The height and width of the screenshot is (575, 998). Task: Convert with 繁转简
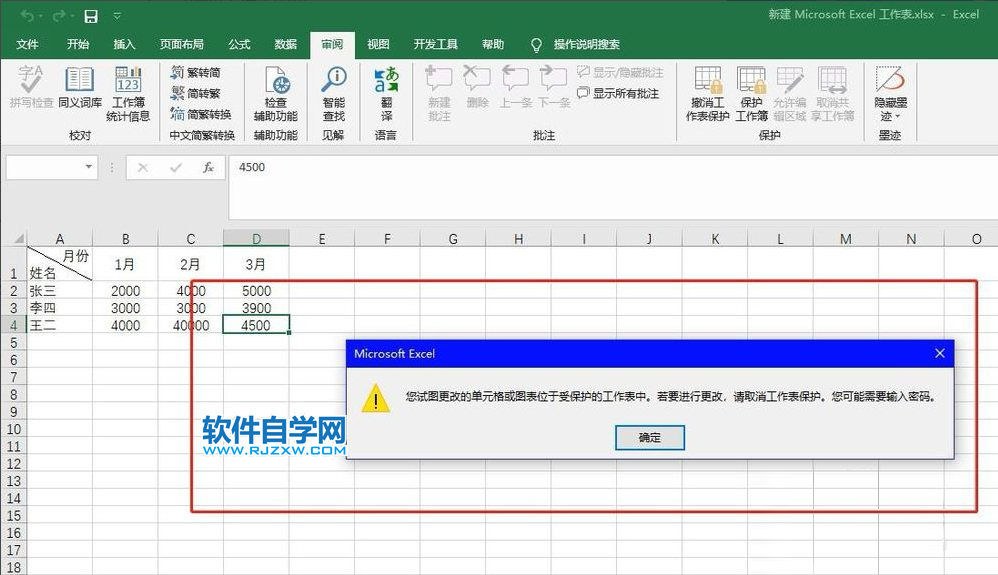coord(195,73)
